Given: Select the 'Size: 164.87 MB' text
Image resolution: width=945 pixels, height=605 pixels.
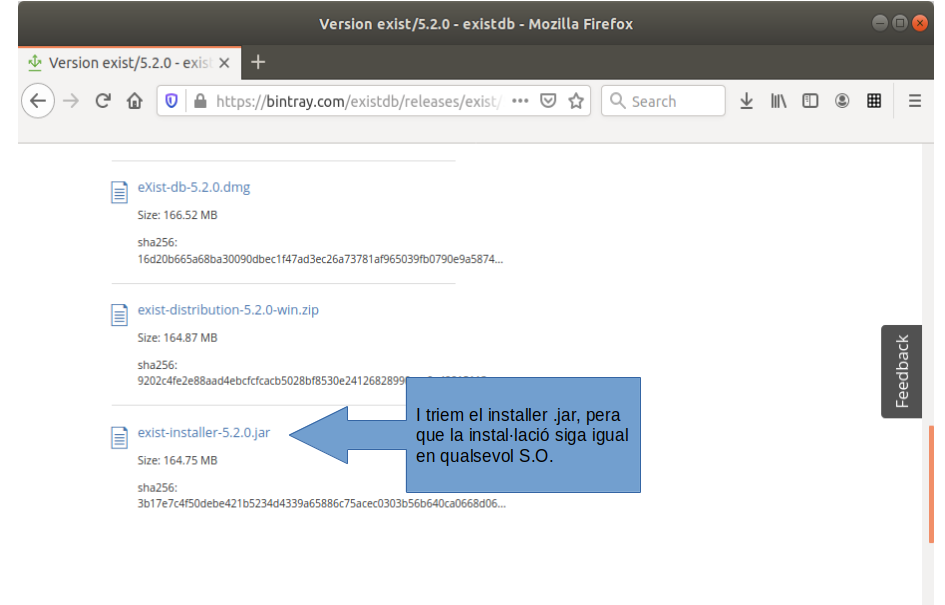Looking at the screenshot, I should coord(177,337).
